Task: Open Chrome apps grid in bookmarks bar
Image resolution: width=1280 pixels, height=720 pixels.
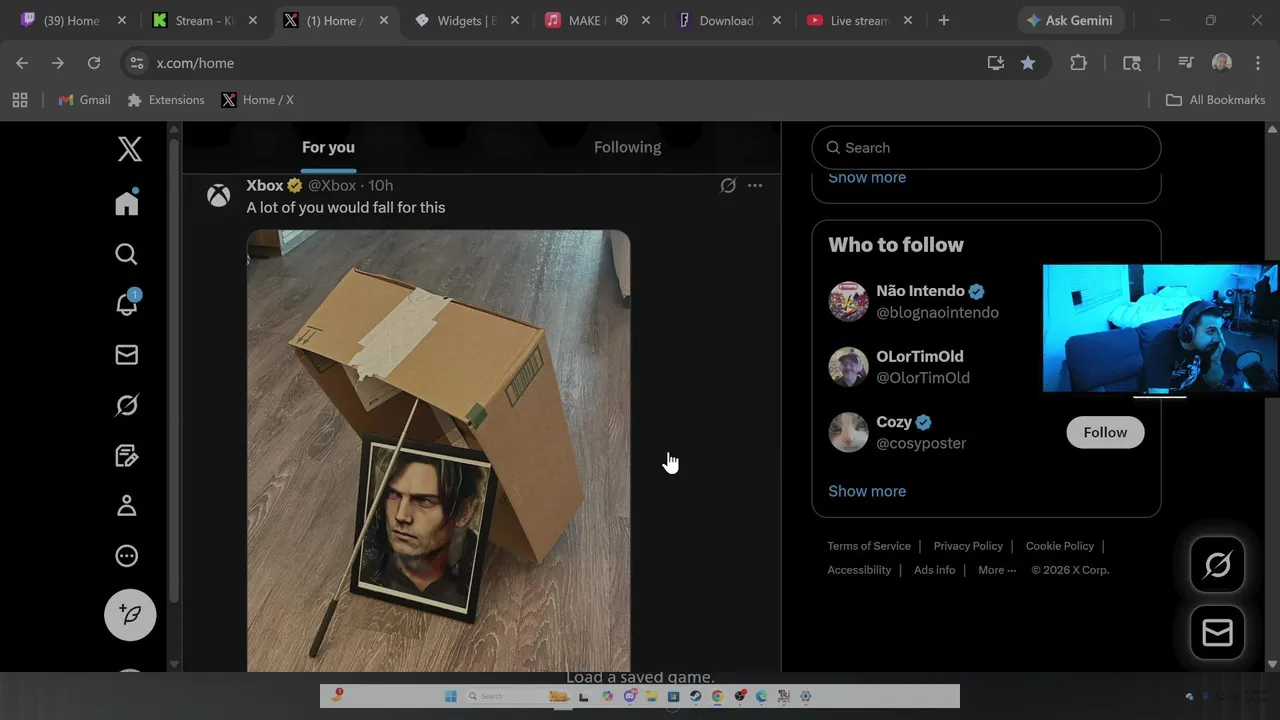Action: (x=20, y=100)
